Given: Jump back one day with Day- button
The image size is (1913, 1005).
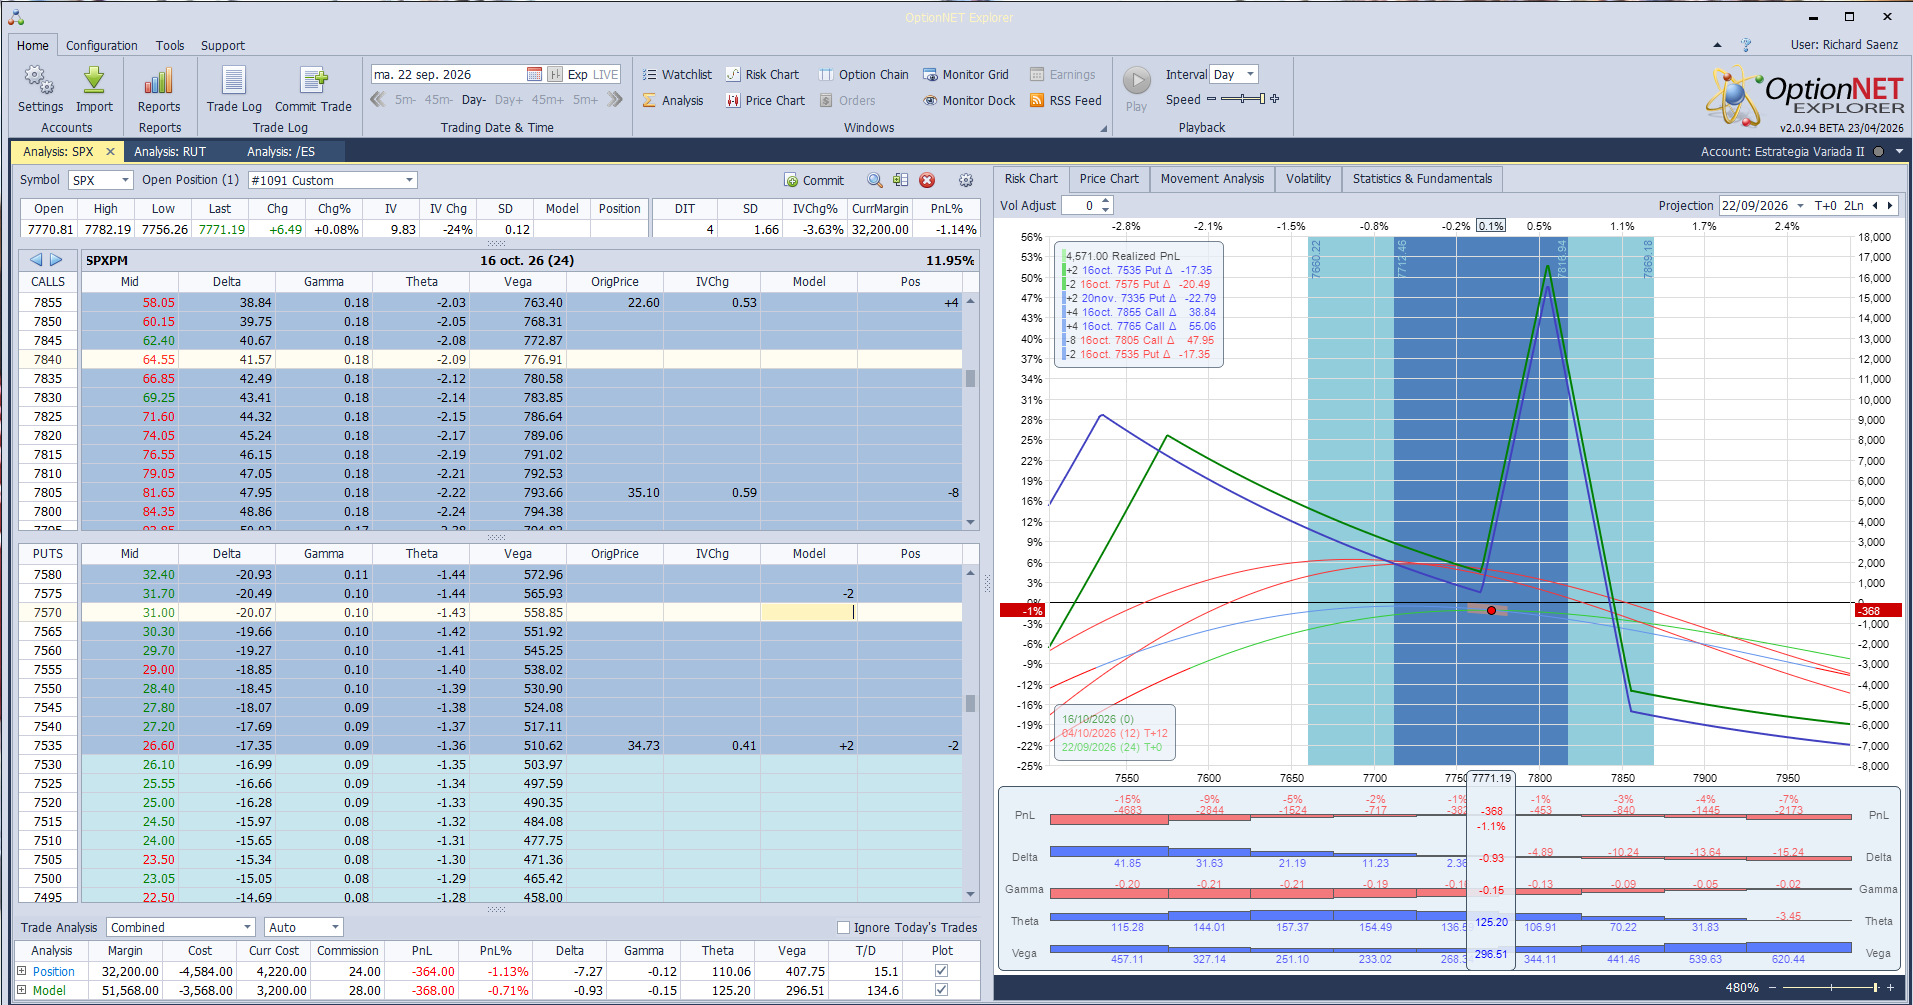Looking at the screenshot, I should pos(474,100).
